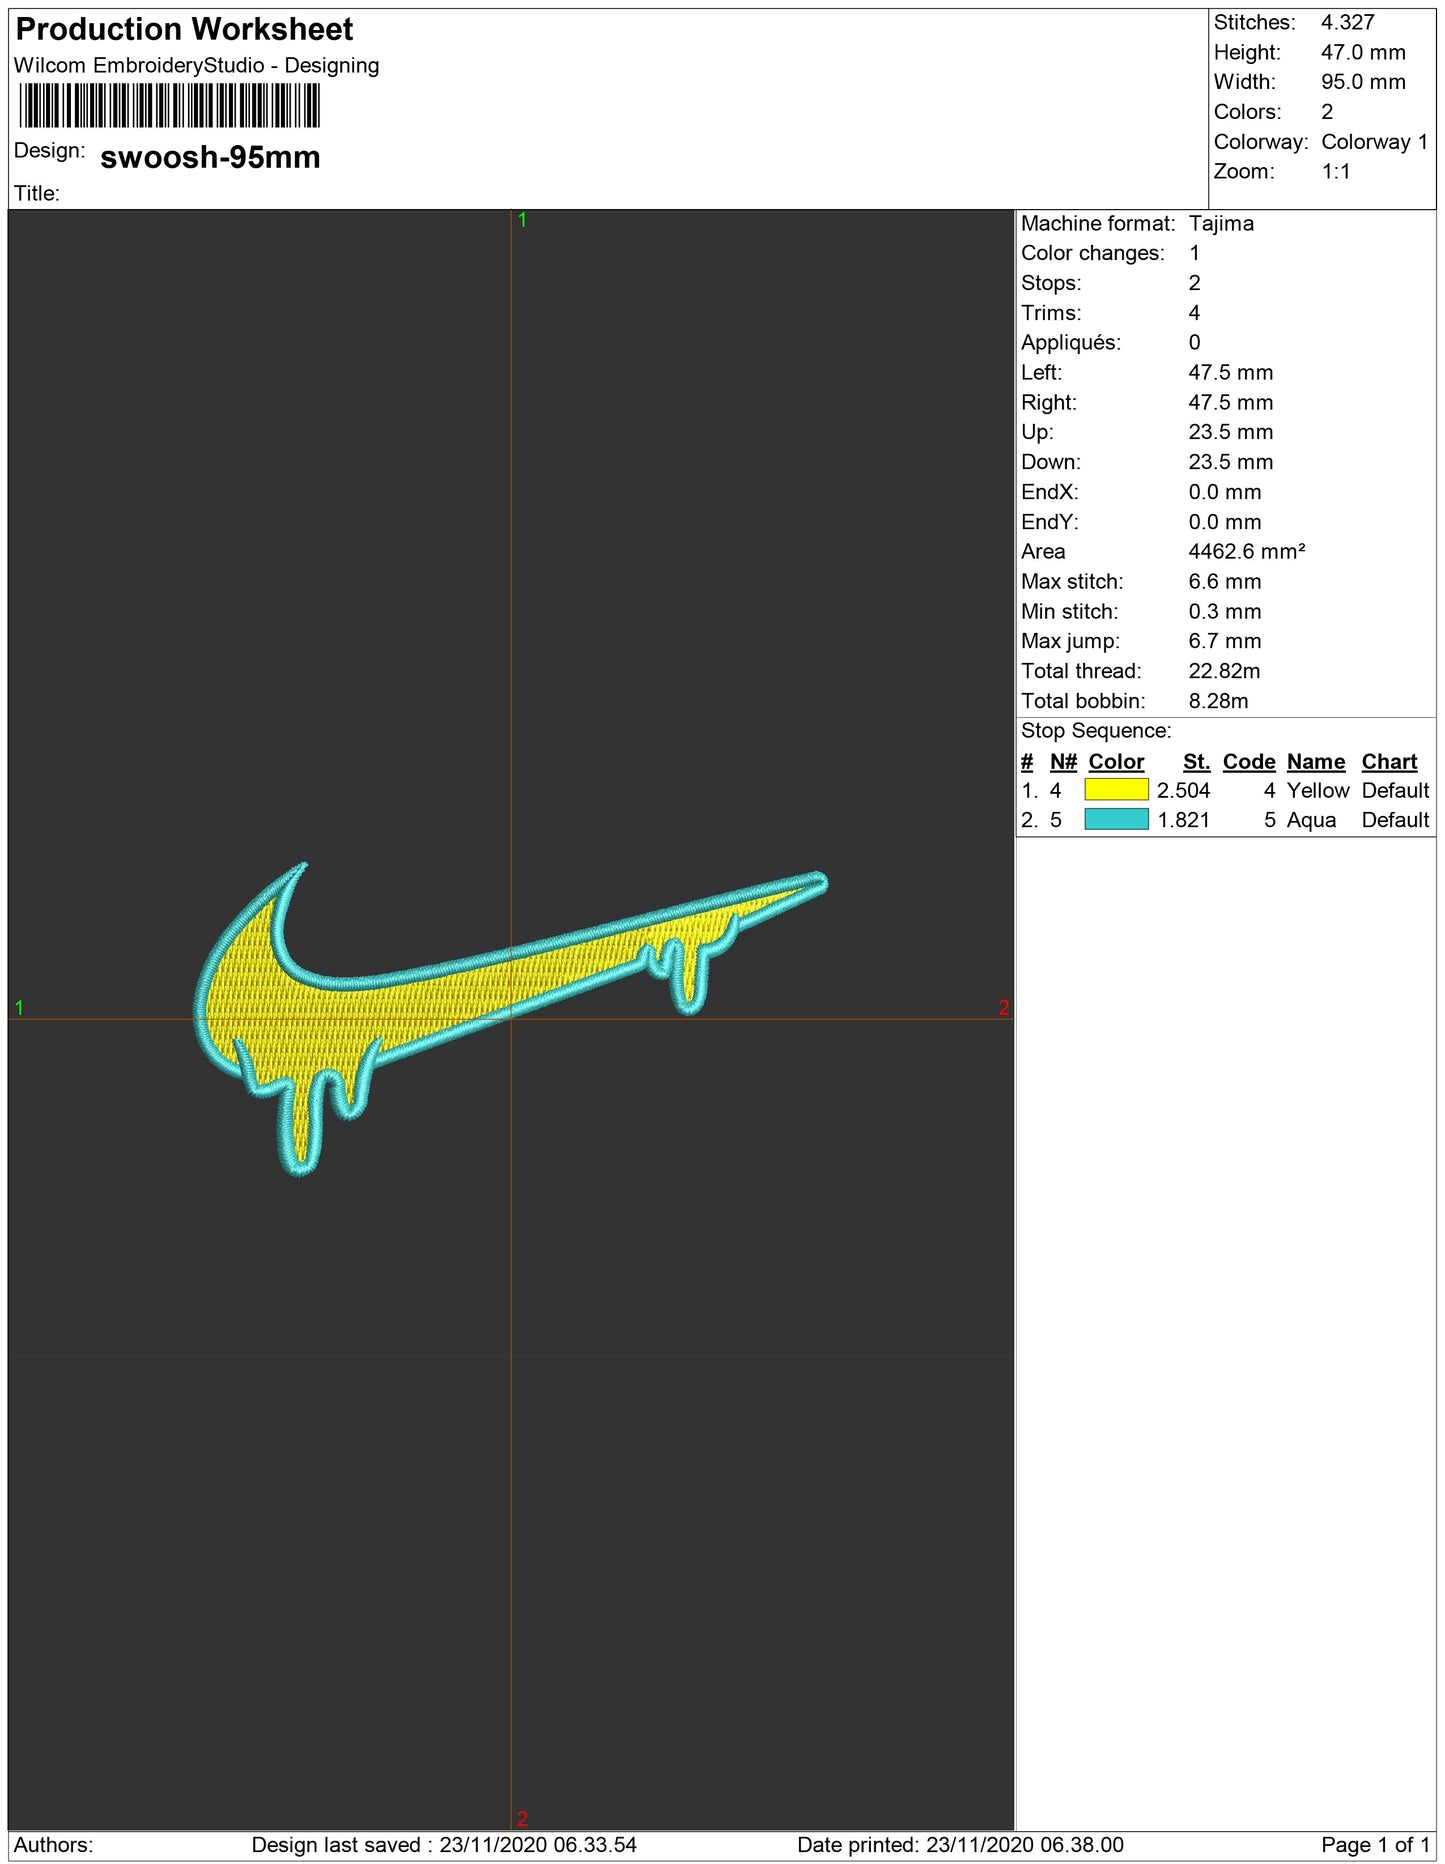Click the 'Code' column header
This screenshot has width=1445, height=1864.
click(x=1249, y=762)
